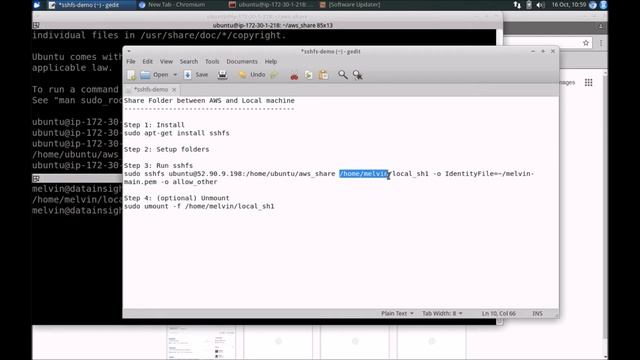Viewport: 640px width, 360px height.
Task: Open the File menu
Action: pos(131,61)
